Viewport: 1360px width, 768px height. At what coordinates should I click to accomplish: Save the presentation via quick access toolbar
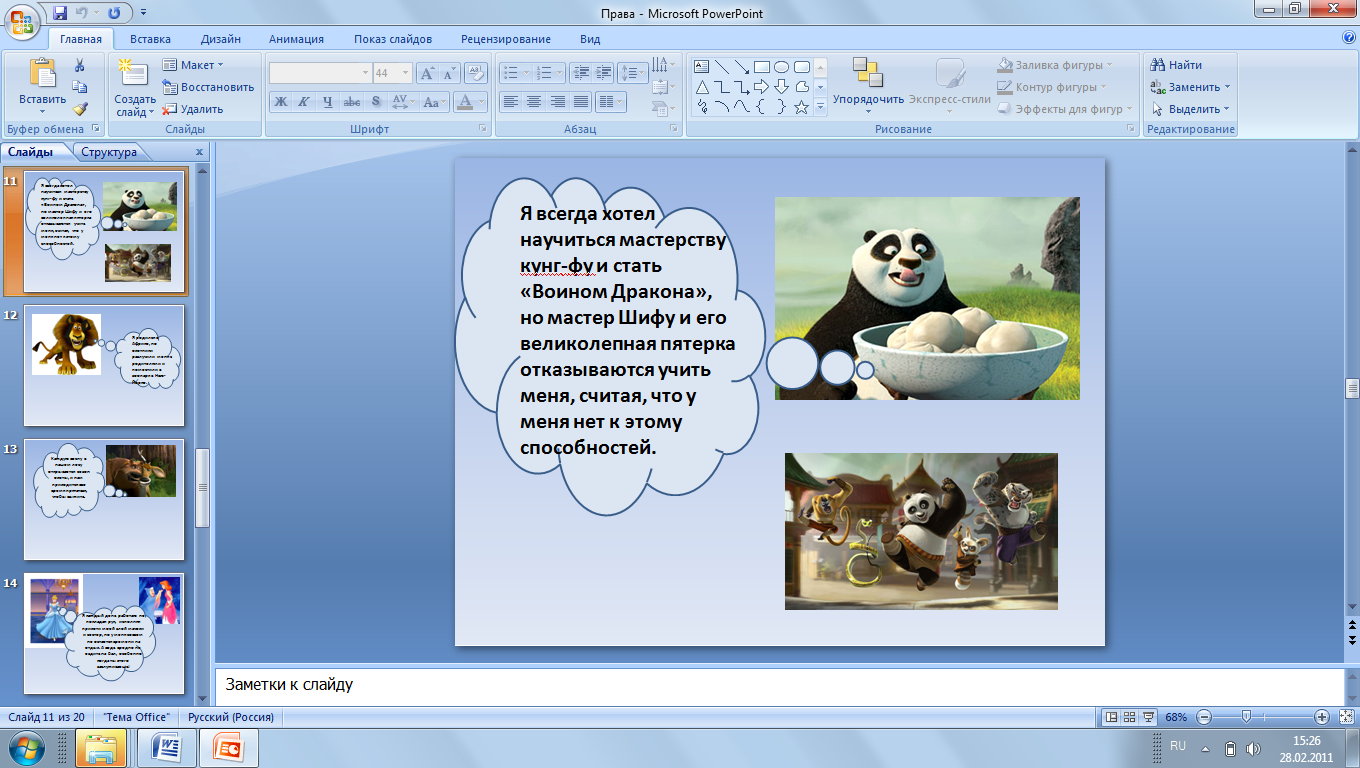pyautogui.click(x=60, y=13)
